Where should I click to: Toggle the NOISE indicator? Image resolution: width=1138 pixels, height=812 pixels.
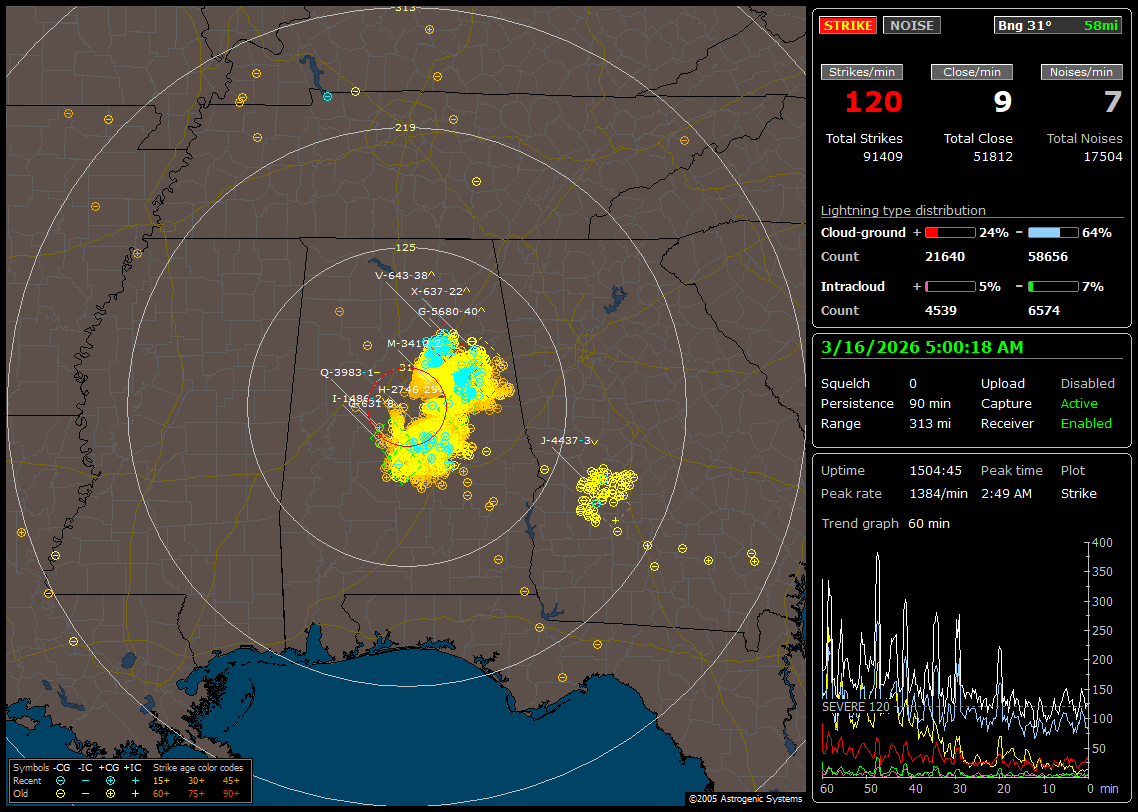pyautogui.click(x=911, y=25)
